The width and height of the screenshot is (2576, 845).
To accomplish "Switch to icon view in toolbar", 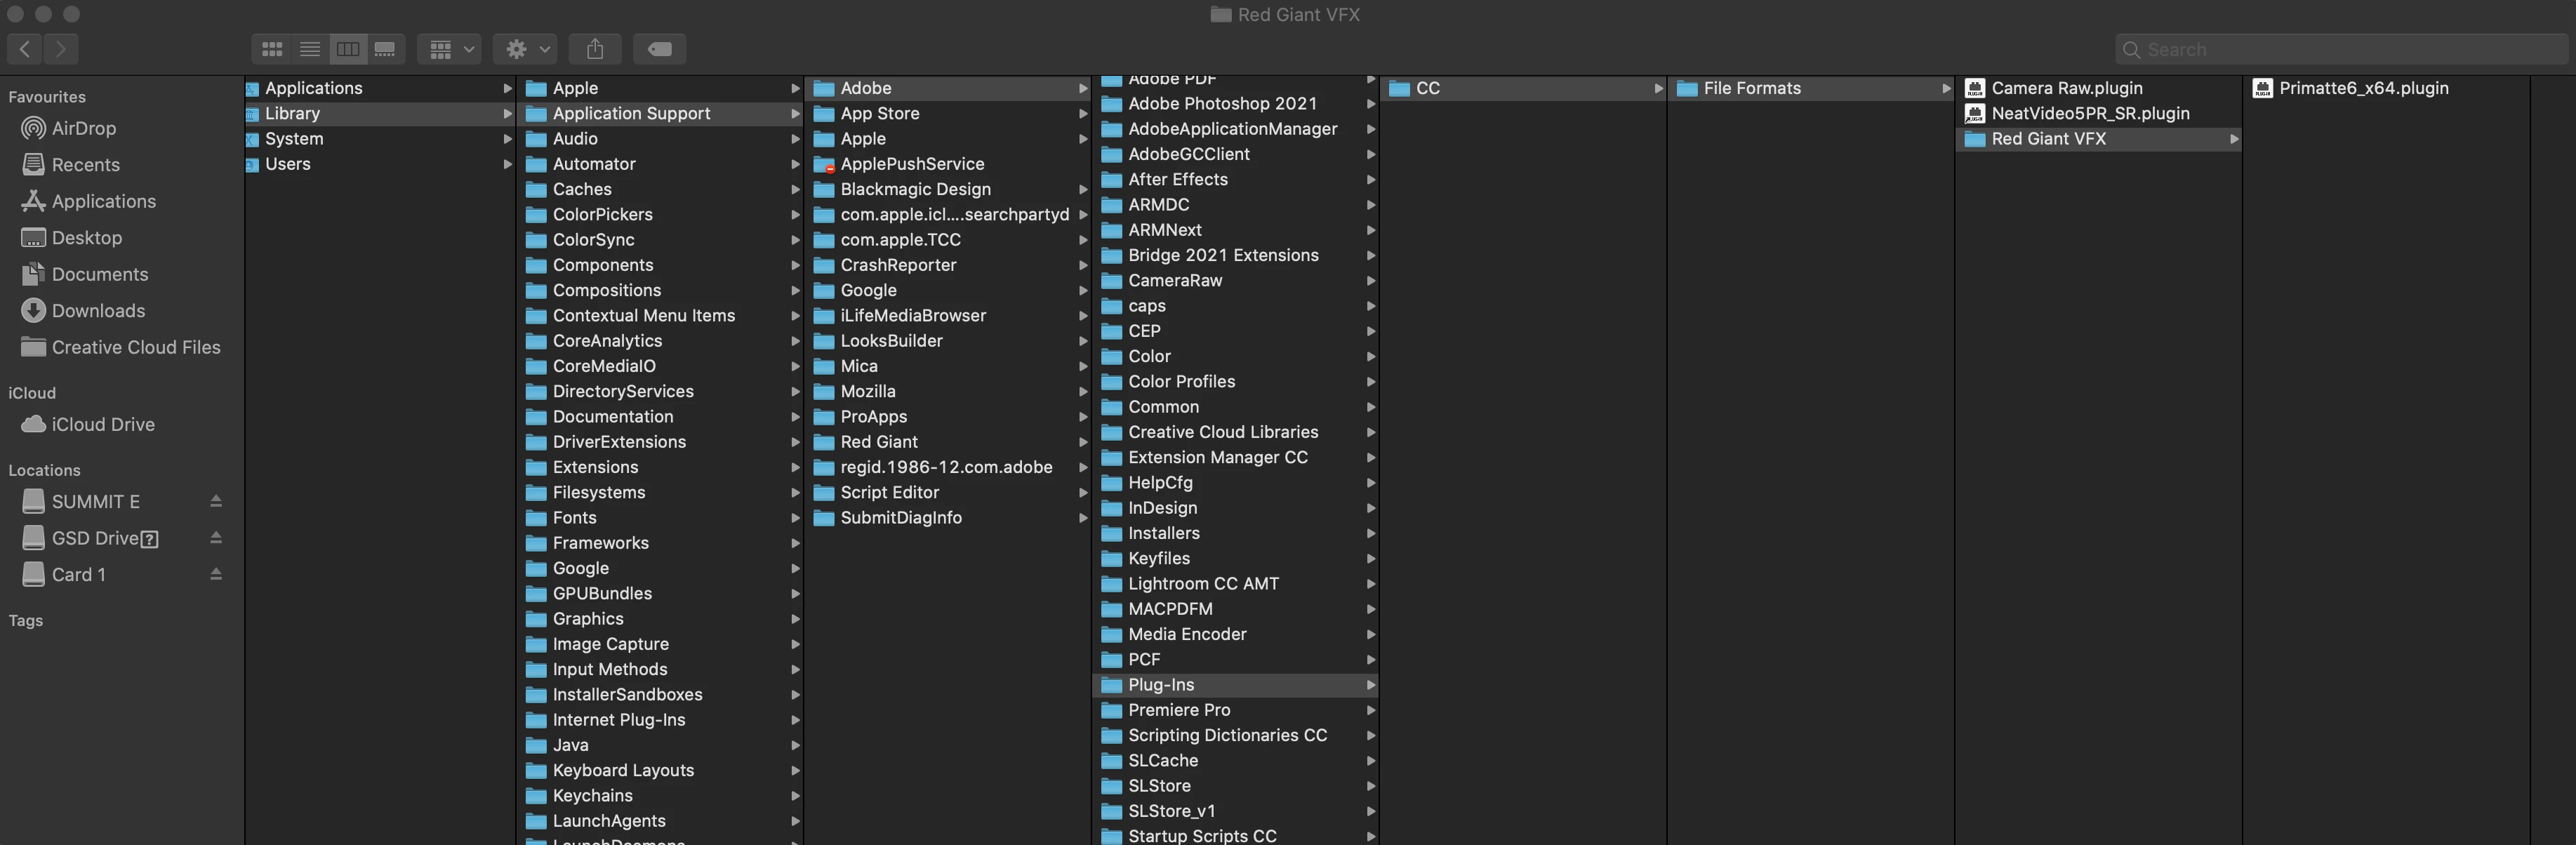I will (272, 49).
